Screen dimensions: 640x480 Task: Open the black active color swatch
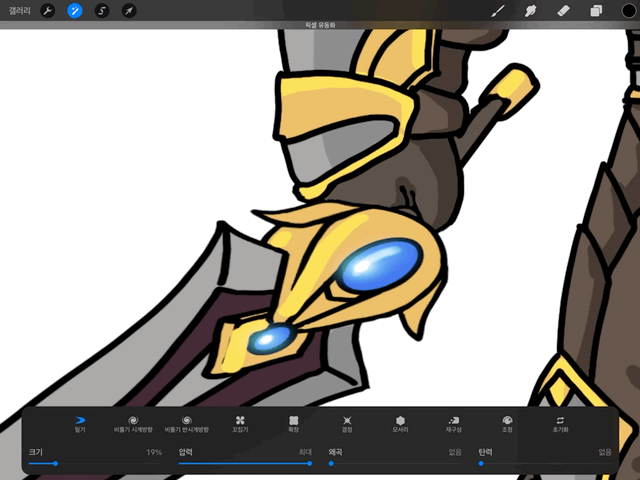(629, 11)
